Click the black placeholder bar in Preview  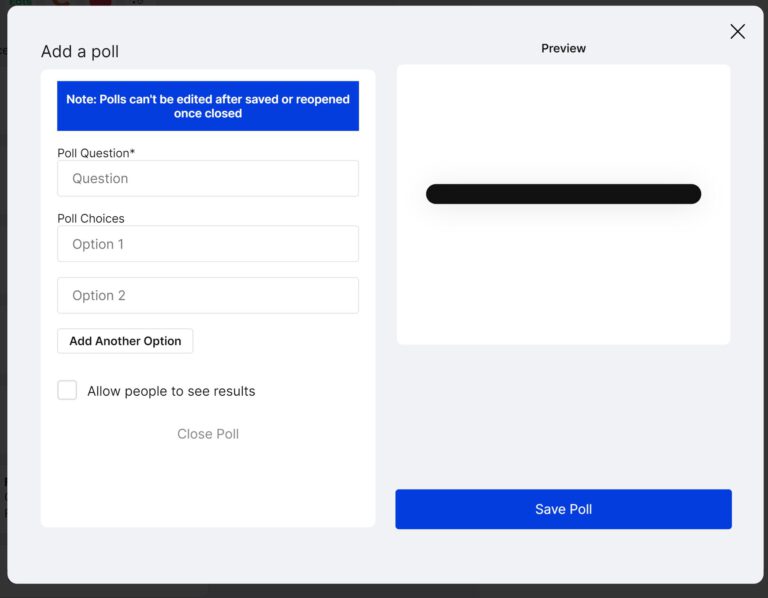tap(563, 194)
